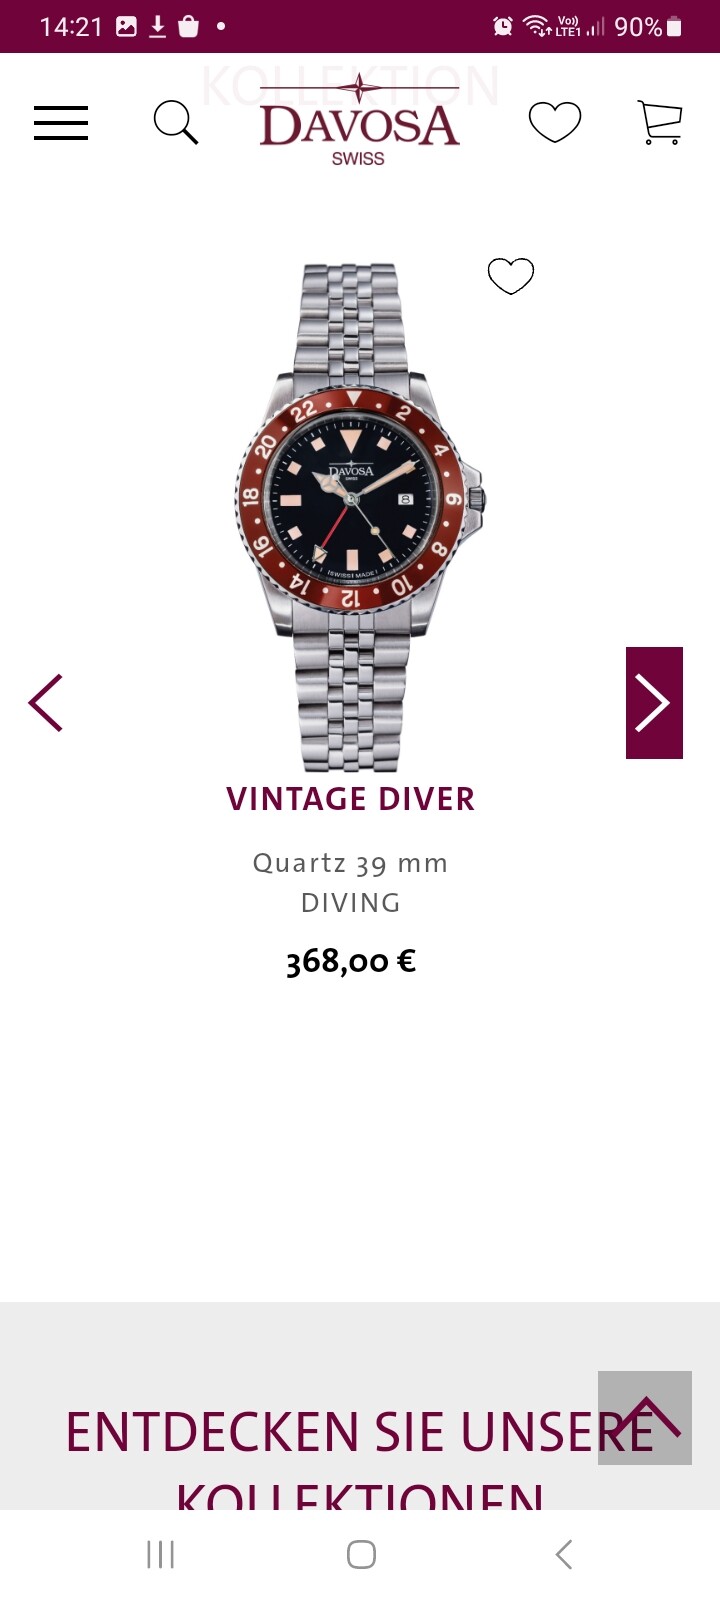Tap the DIVING category label

click(x=351, y=903)
